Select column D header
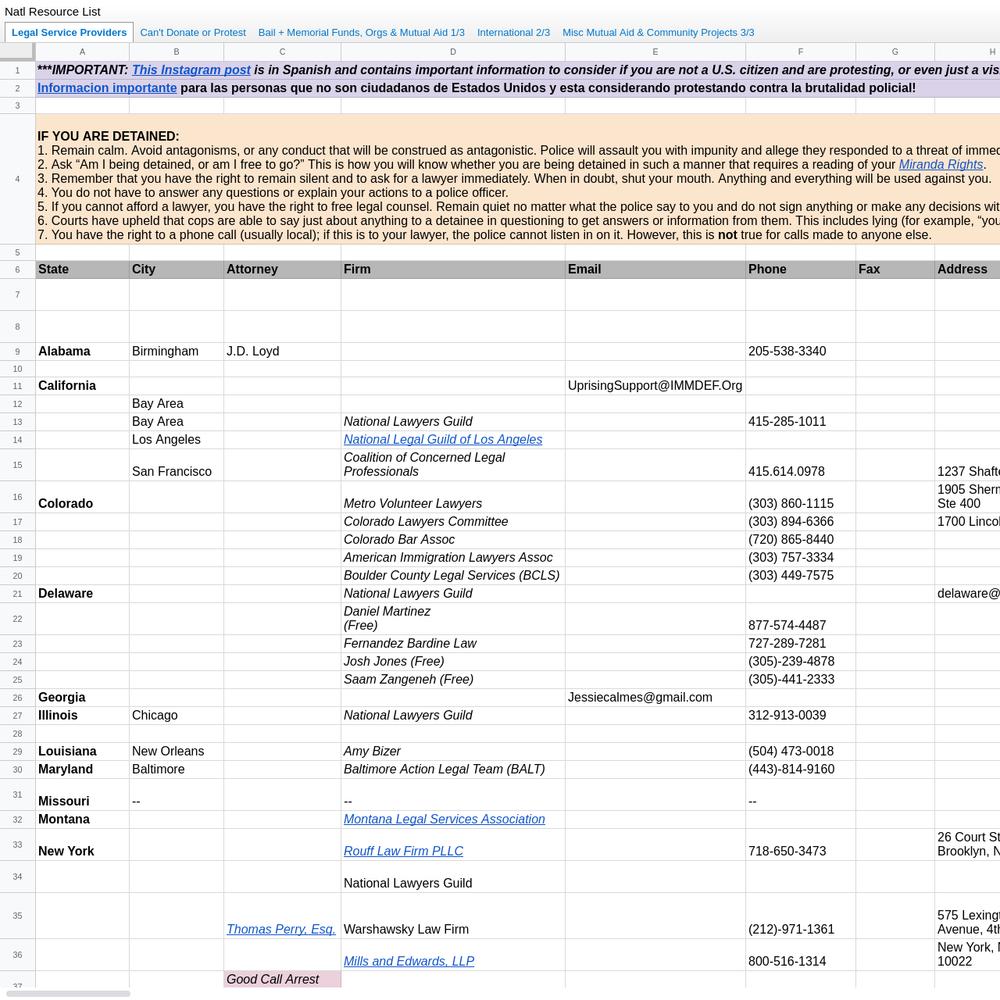Image resolution: width=1000 pixels, height=1000 pixels. [x=453, y=52]
